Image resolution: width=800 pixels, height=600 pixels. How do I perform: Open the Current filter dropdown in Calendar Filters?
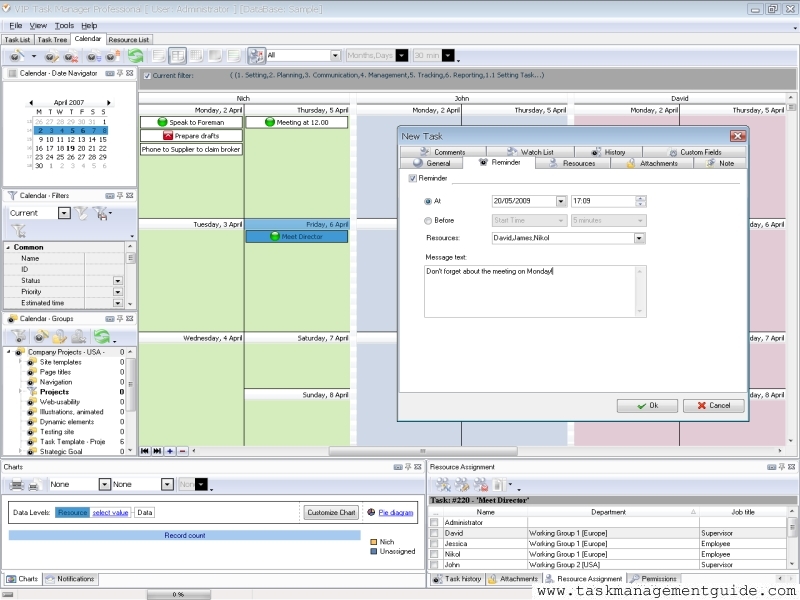64,213
